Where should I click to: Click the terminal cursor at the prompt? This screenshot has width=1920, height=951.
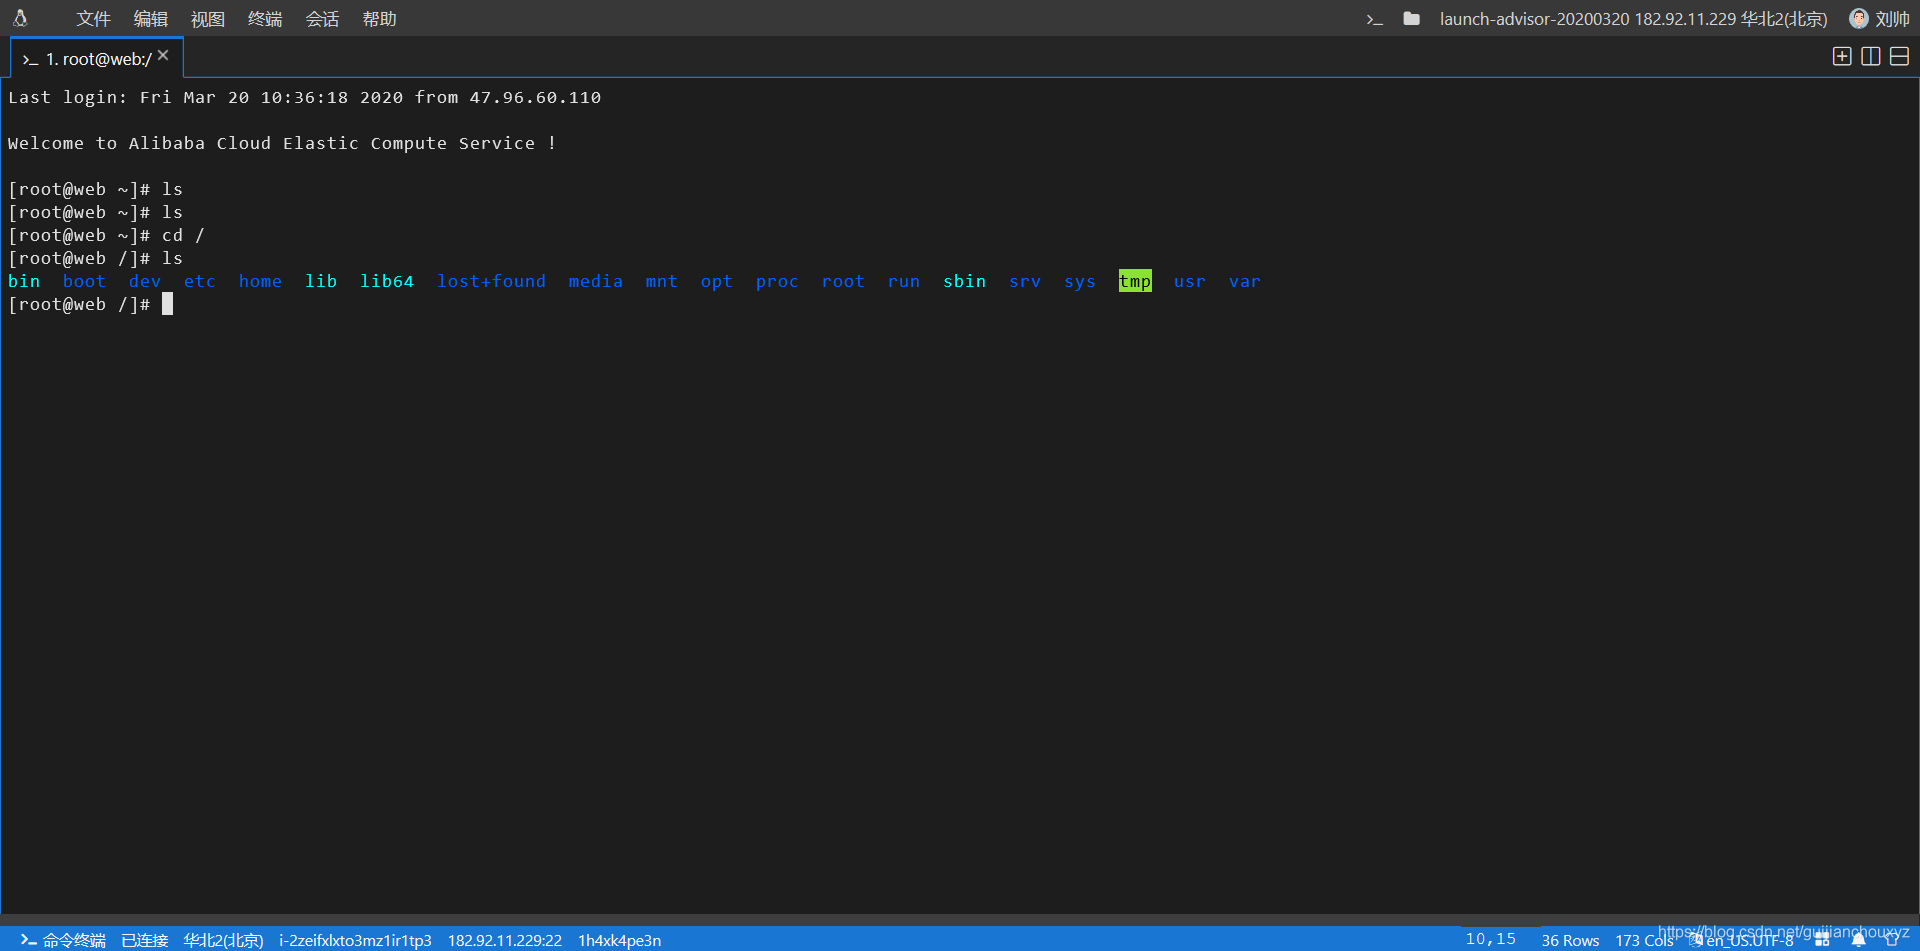click(168, 304)
